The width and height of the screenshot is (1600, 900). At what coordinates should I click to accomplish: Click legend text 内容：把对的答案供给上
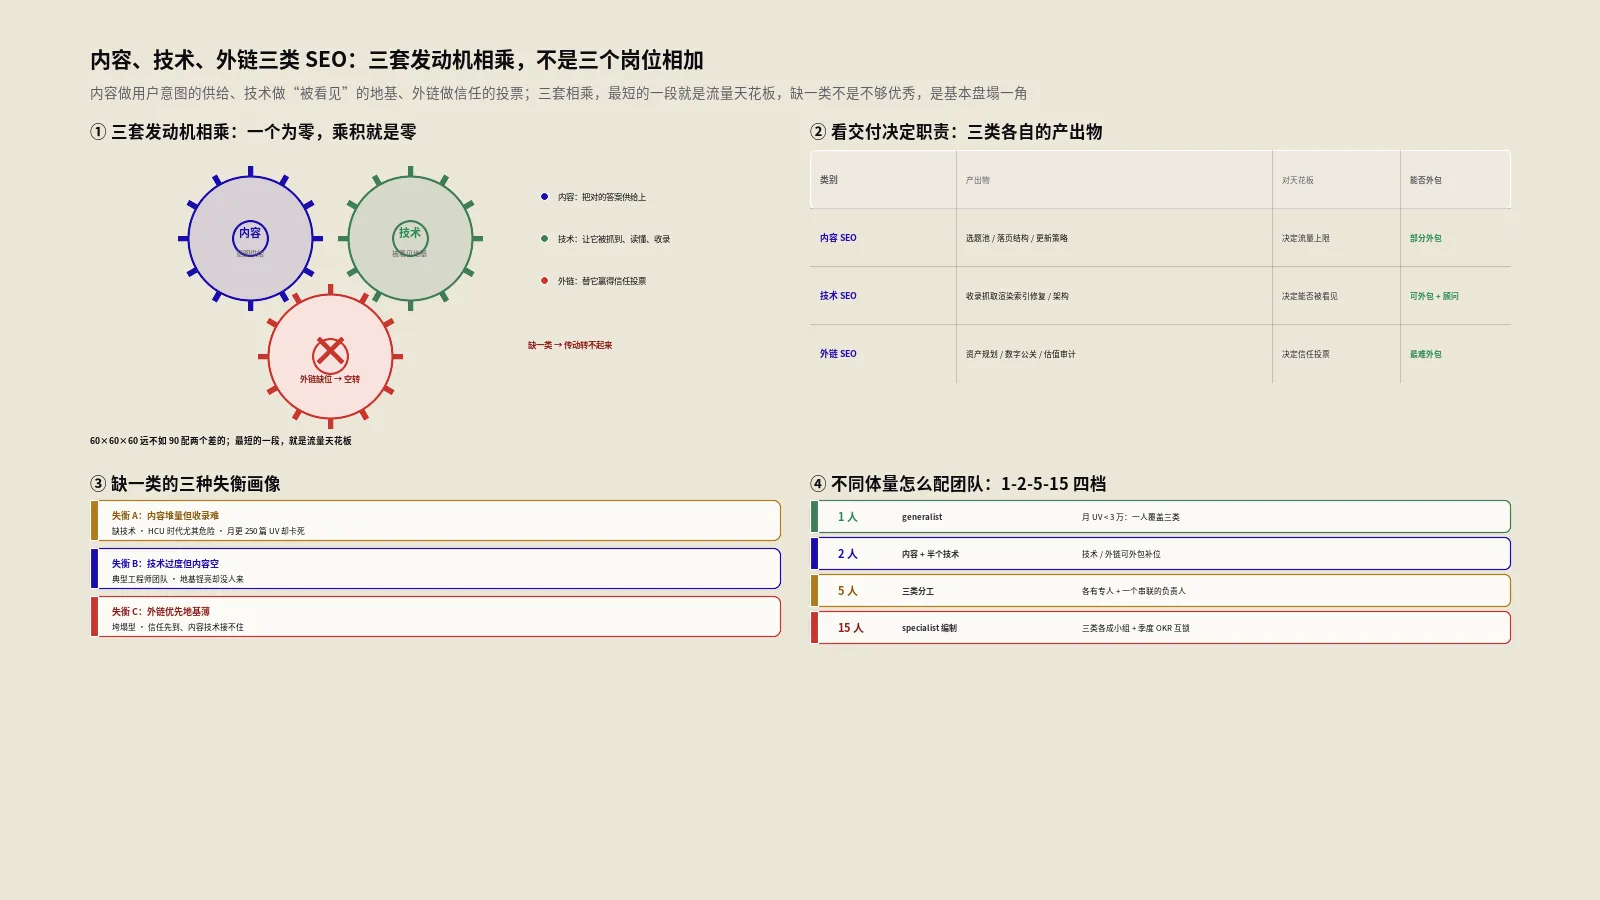602,197
